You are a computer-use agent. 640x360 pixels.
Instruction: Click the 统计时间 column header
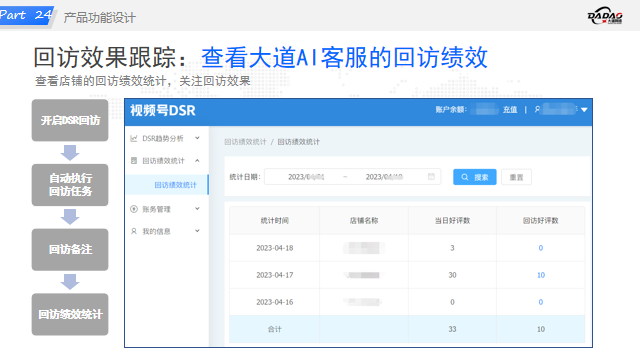pyautogui.click(x=275, y=220)
